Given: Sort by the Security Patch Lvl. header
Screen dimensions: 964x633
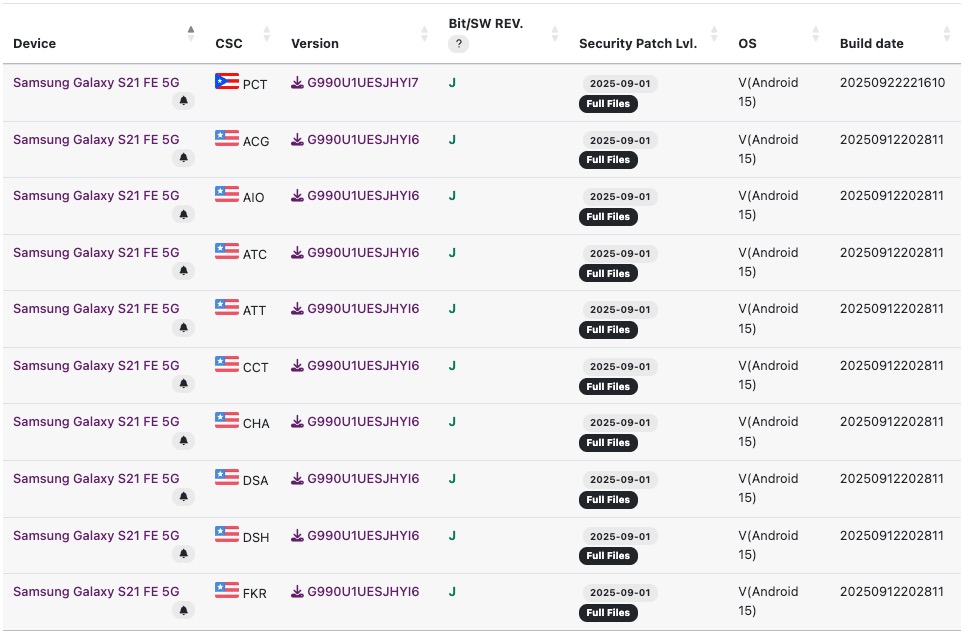Looking at the screenshot, I should 714,34.
